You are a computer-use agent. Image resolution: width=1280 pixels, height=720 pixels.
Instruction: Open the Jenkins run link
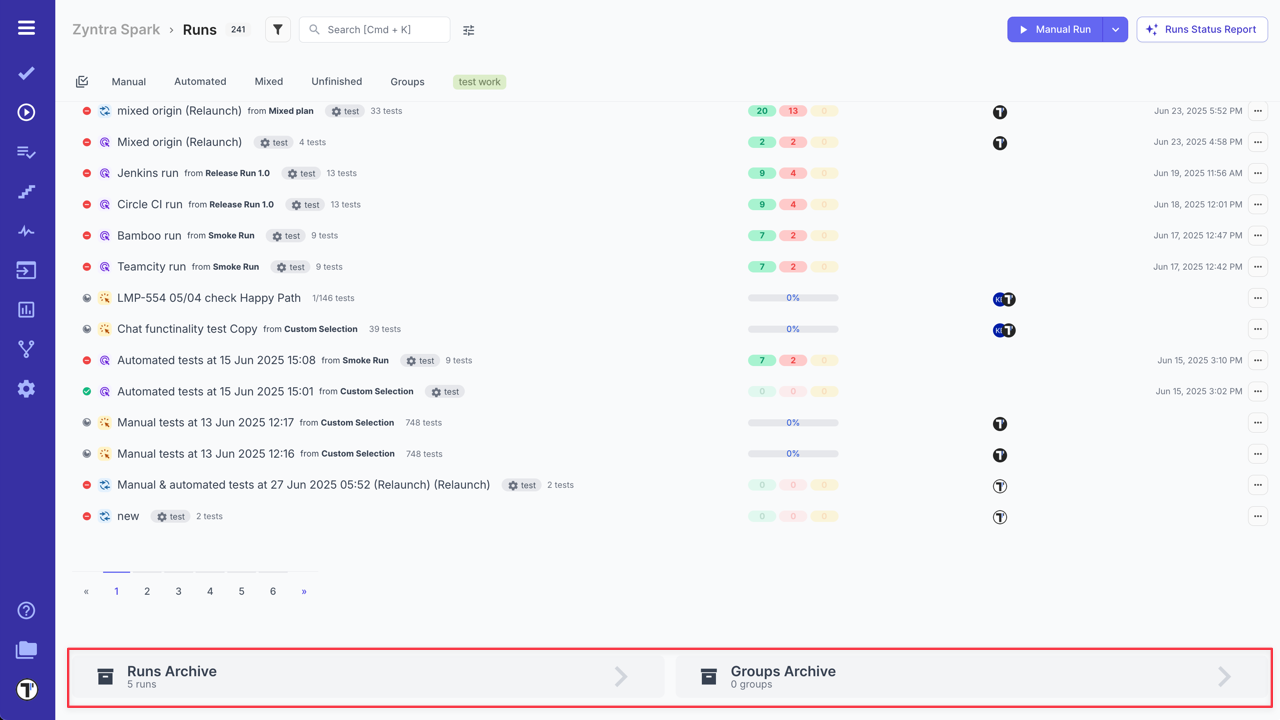tap(148, 173)
